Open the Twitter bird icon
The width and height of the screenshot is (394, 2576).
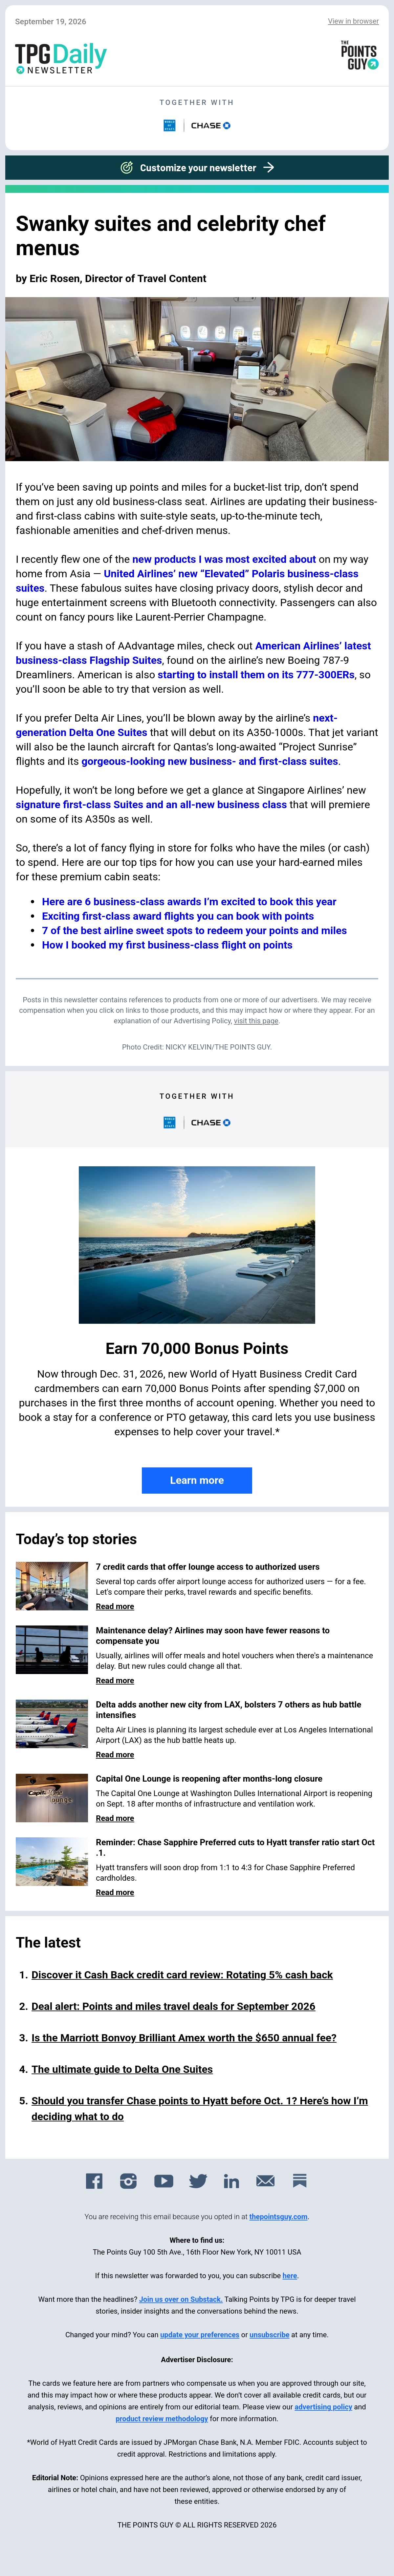(198, 2181)
